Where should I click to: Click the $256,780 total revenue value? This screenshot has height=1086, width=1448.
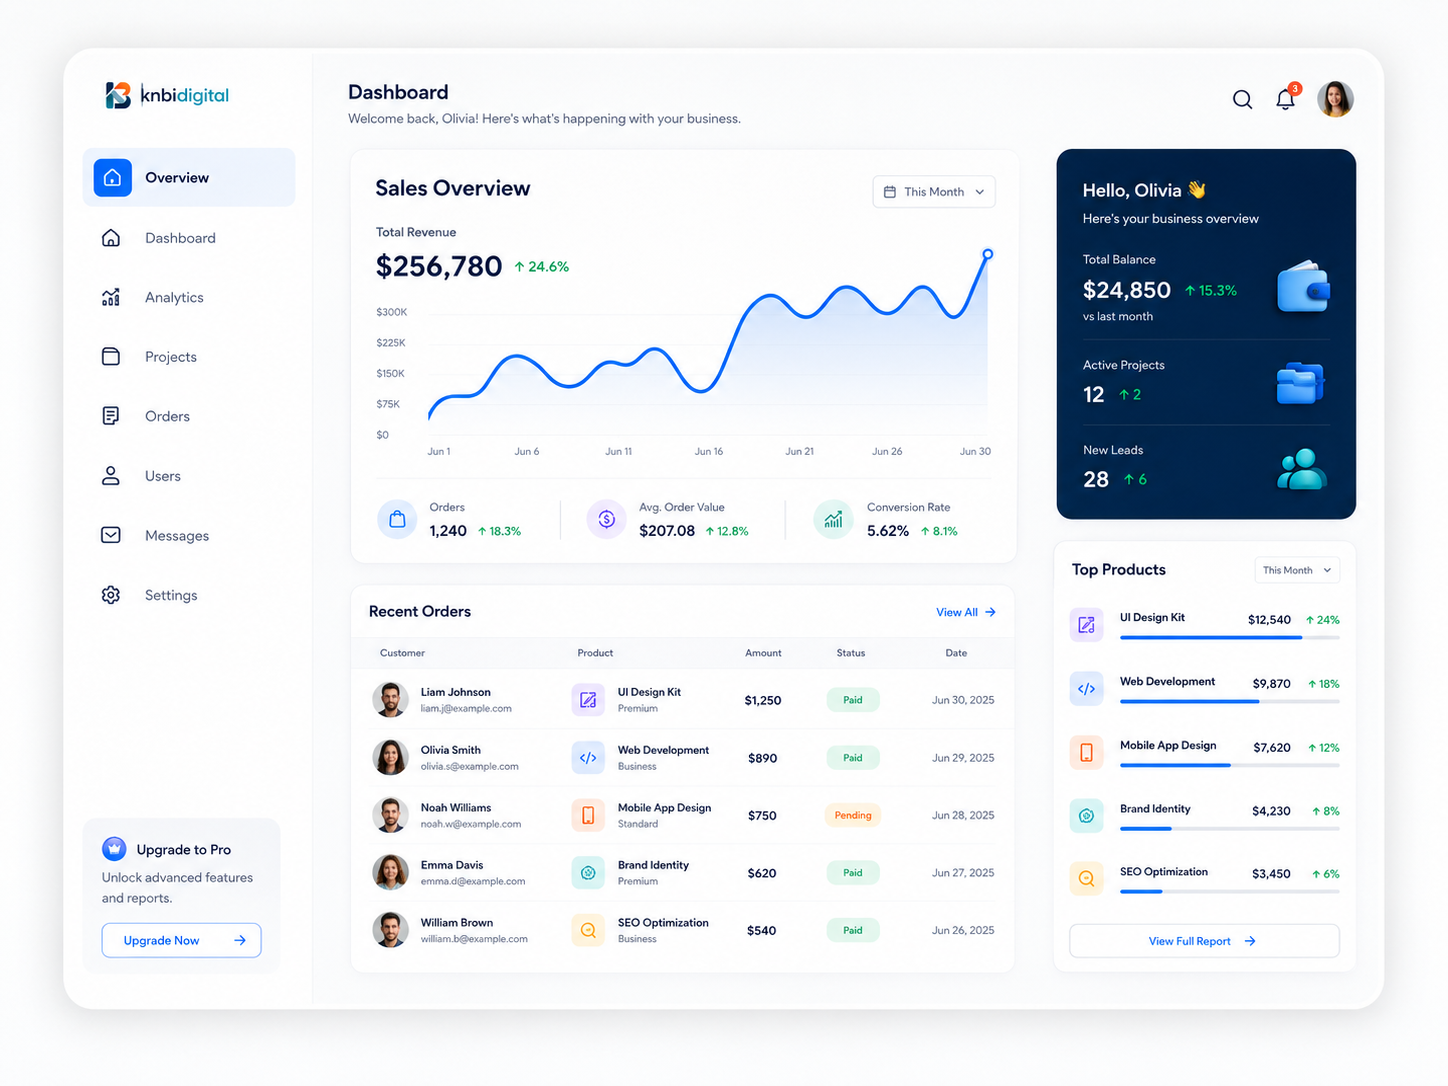(x=439, y=266)
